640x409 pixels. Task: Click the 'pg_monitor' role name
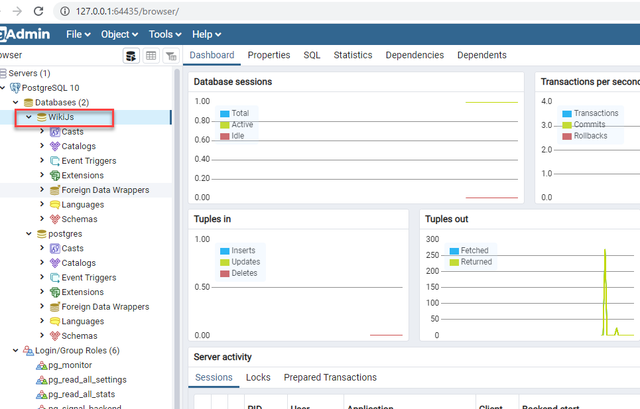[70, 365]
